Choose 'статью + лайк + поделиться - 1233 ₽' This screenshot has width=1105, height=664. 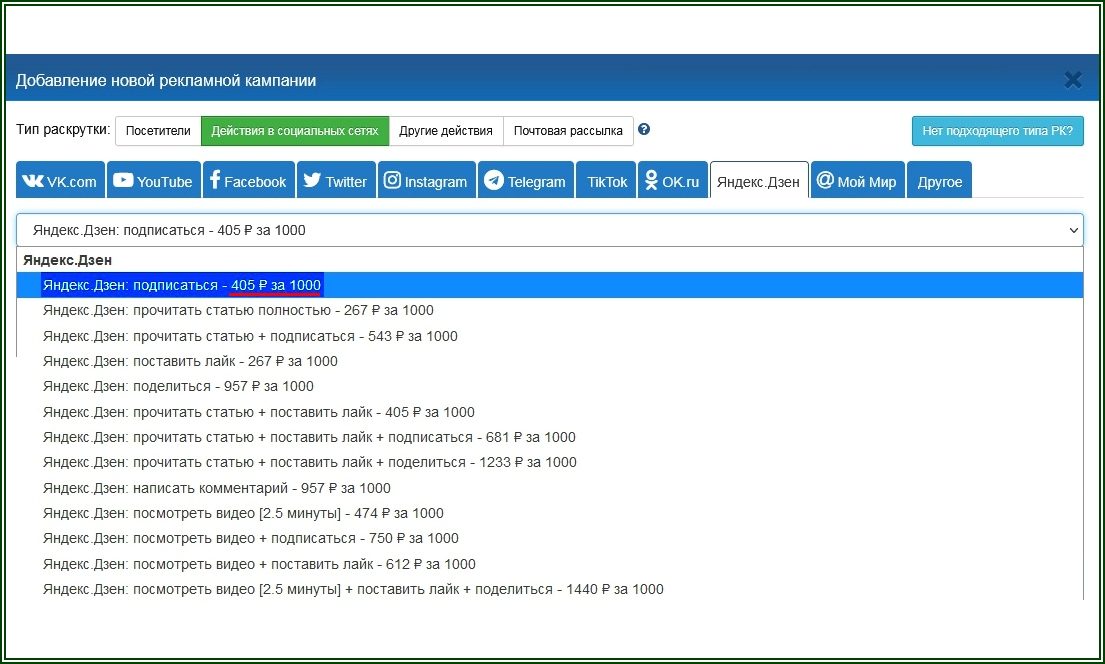[x=550, y=462]
